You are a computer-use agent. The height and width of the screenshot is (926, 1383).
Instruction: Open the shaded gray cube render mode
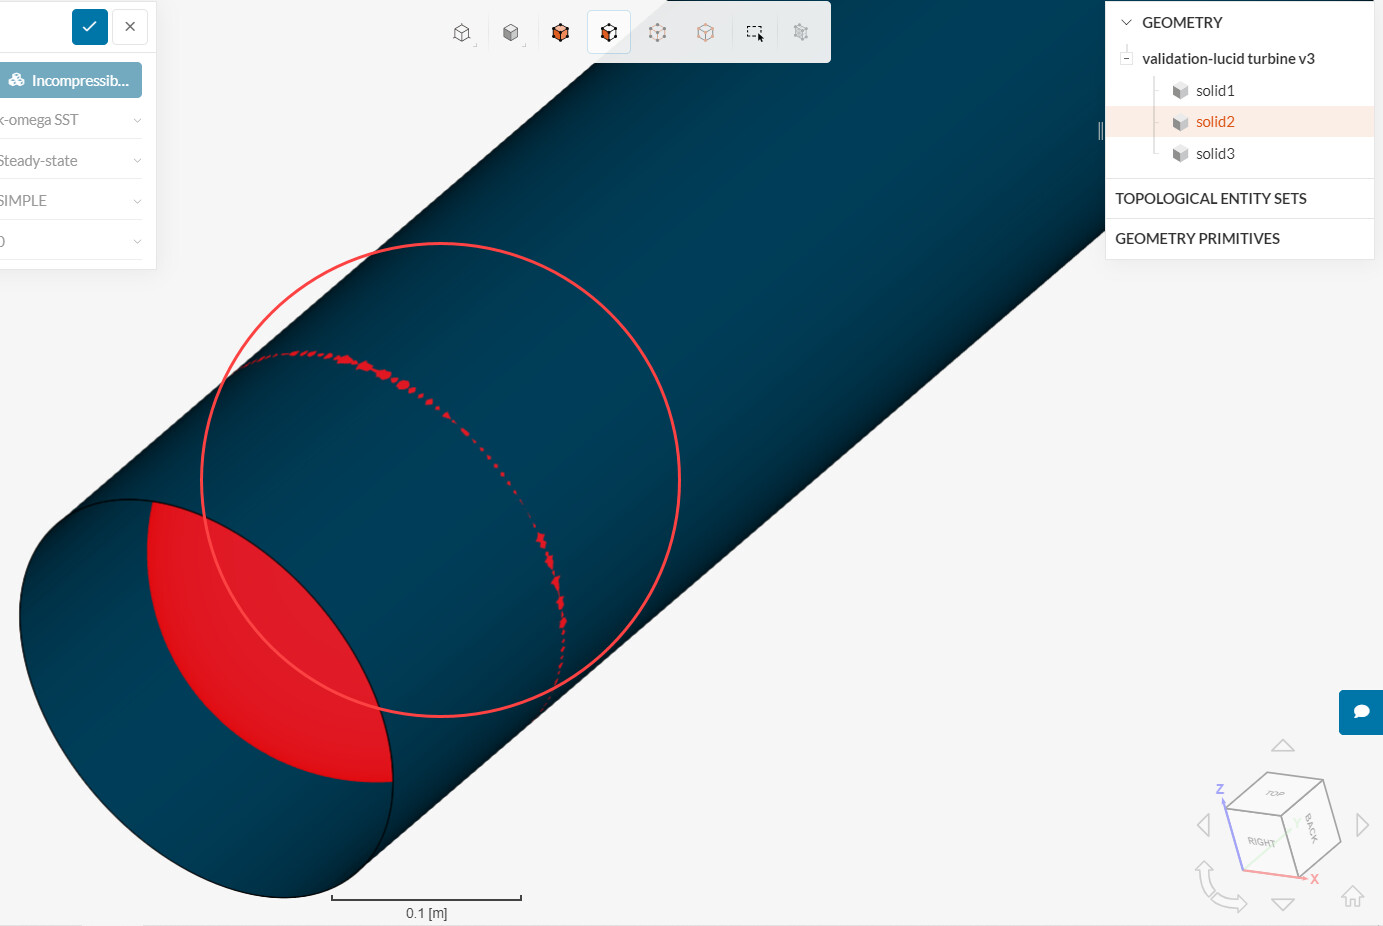511,33
